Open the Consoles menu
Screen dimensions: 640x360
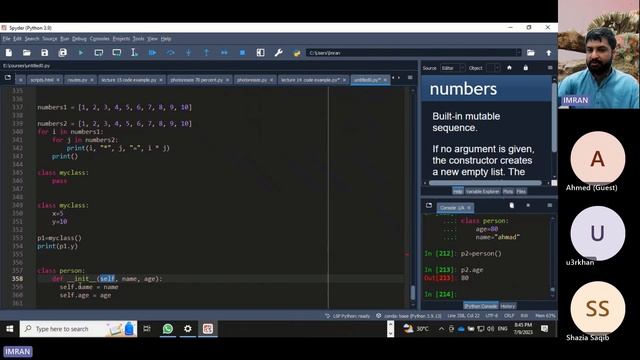[100, 39]
